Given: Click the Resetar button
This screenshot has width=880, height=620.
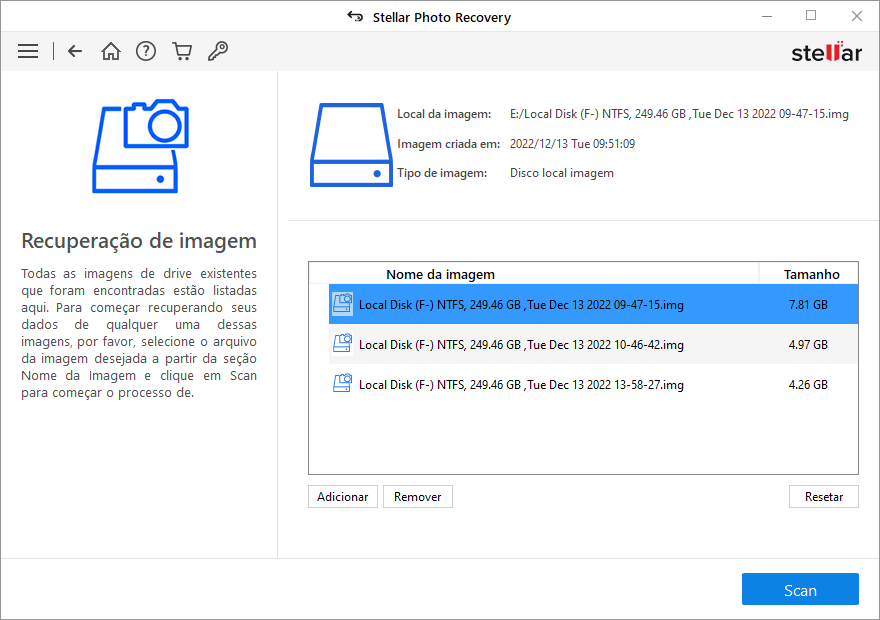Looking at the screenshot, I should tap(824, 497).
